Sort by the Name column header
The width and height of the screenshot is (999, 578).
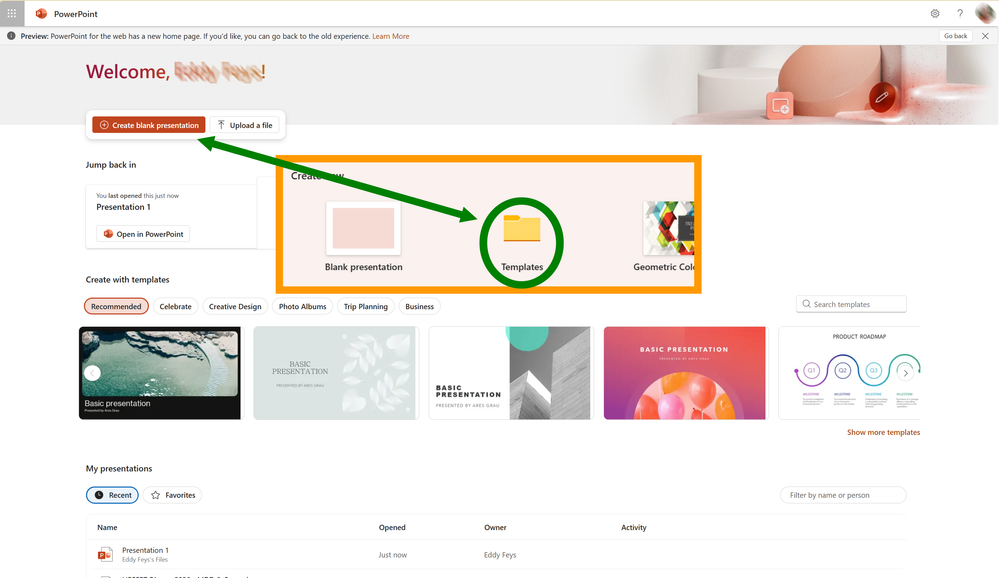click(107, 527)
